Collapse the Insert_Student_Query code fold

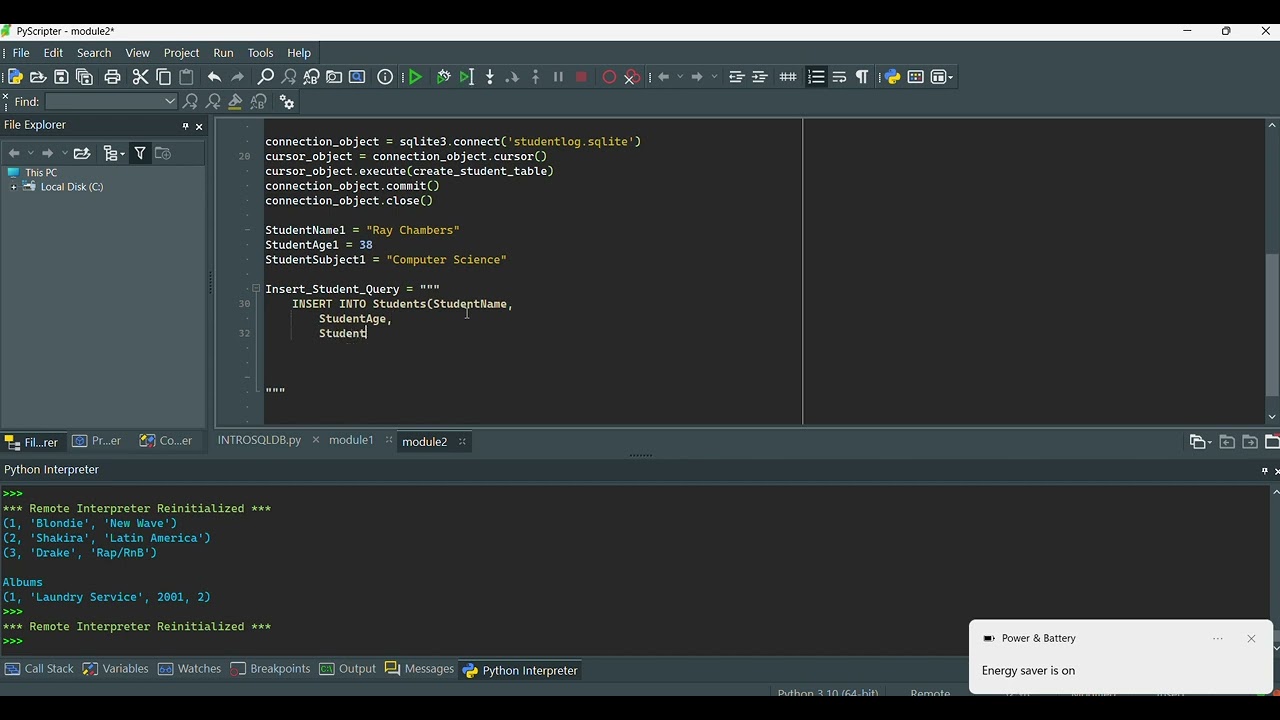[x=255, y=289]
